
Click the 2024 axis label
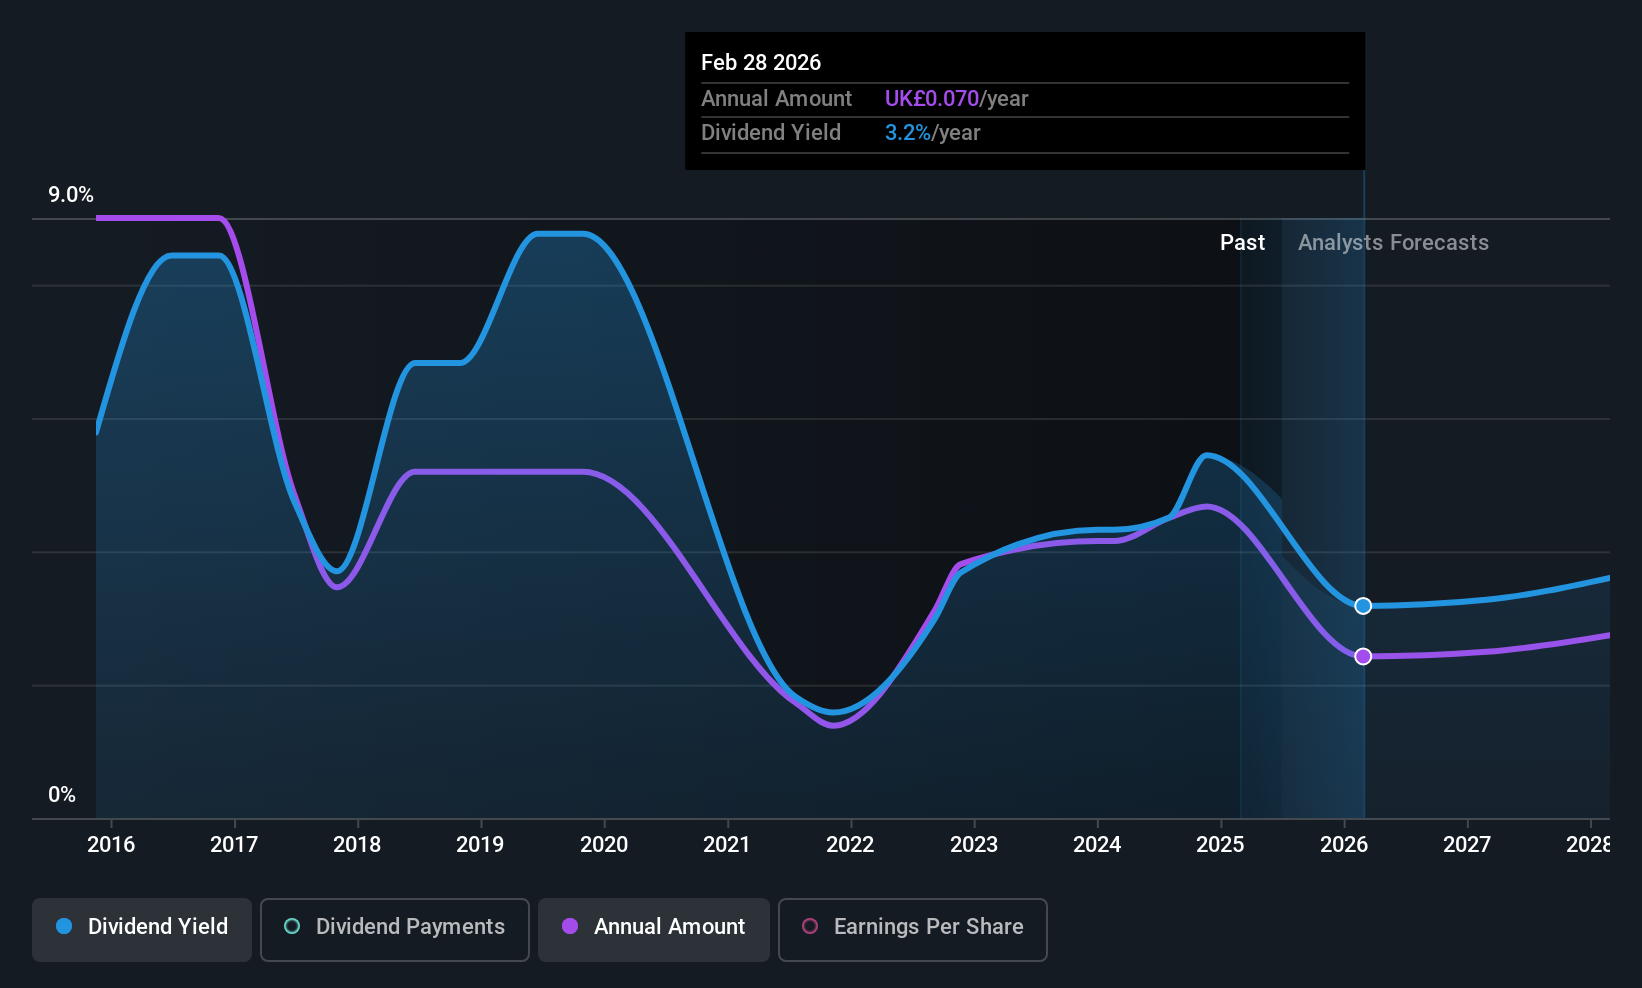1097,845
